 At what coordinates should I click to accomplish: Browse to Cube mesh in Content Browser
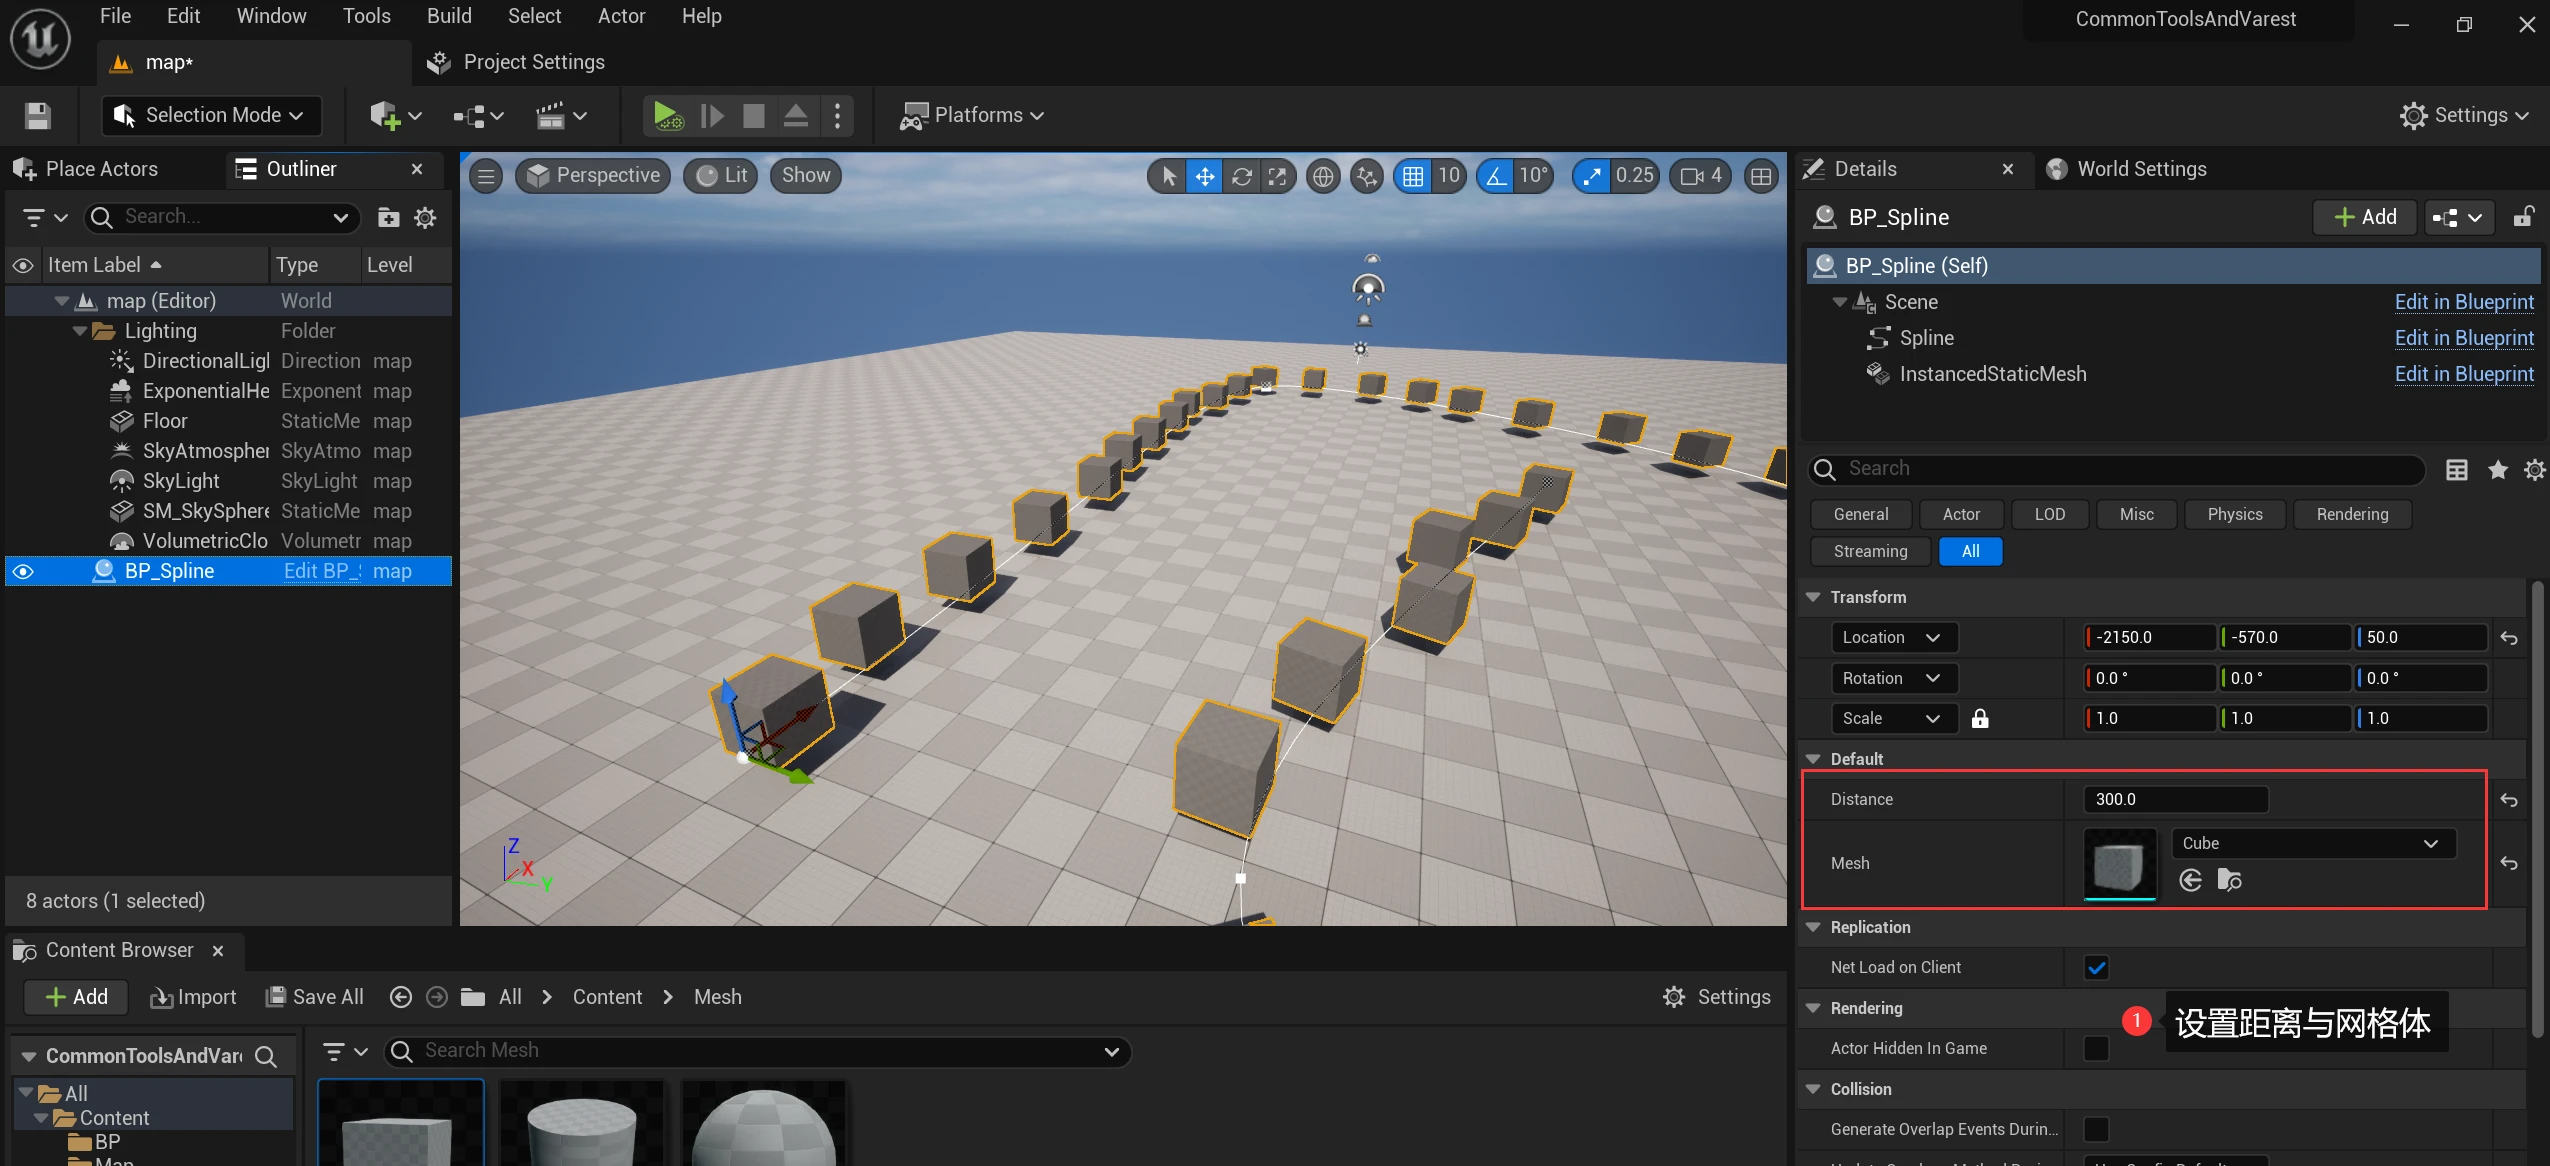[x=2229, y=880]
